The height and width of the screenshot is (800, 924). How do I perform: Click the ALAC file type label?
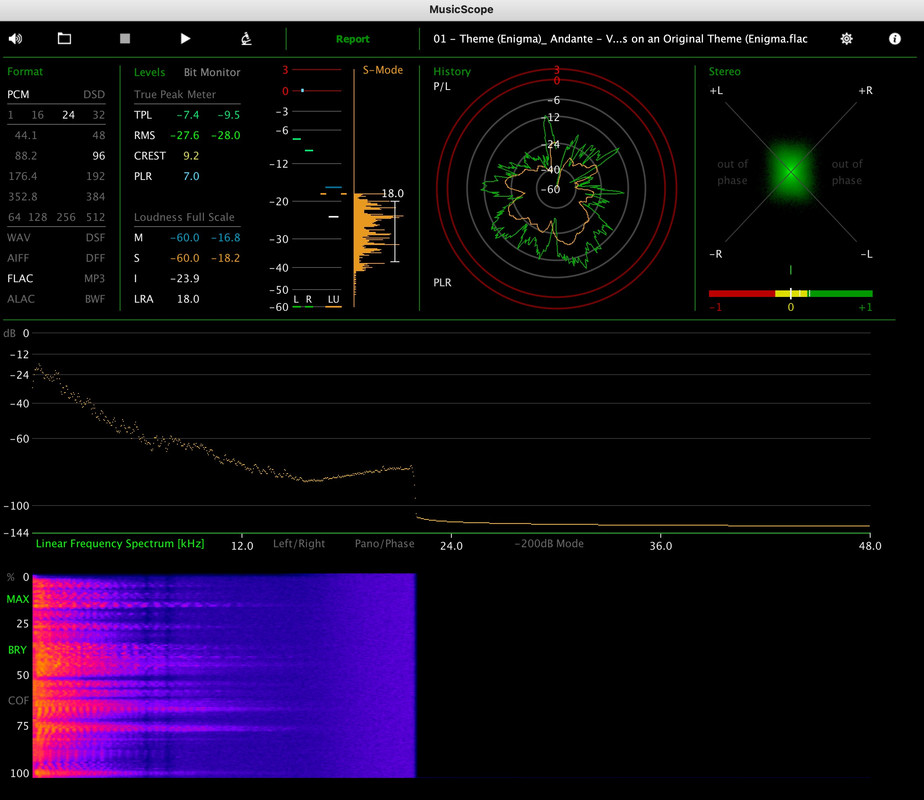[x=21, y=299]
